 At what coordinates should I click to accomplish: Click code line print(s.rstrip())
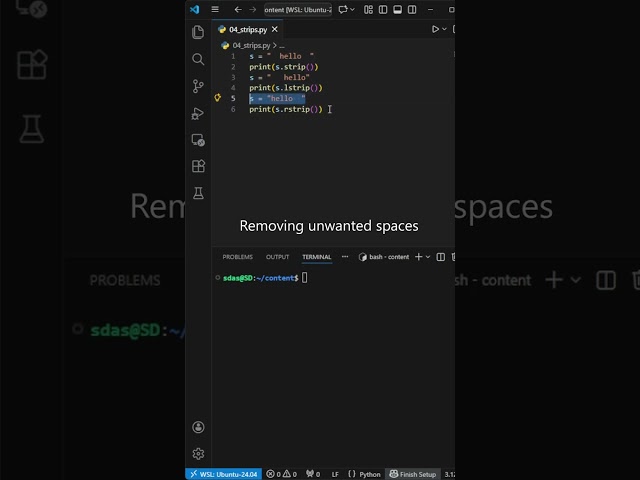pyautogui.click(x=286, y=109)
